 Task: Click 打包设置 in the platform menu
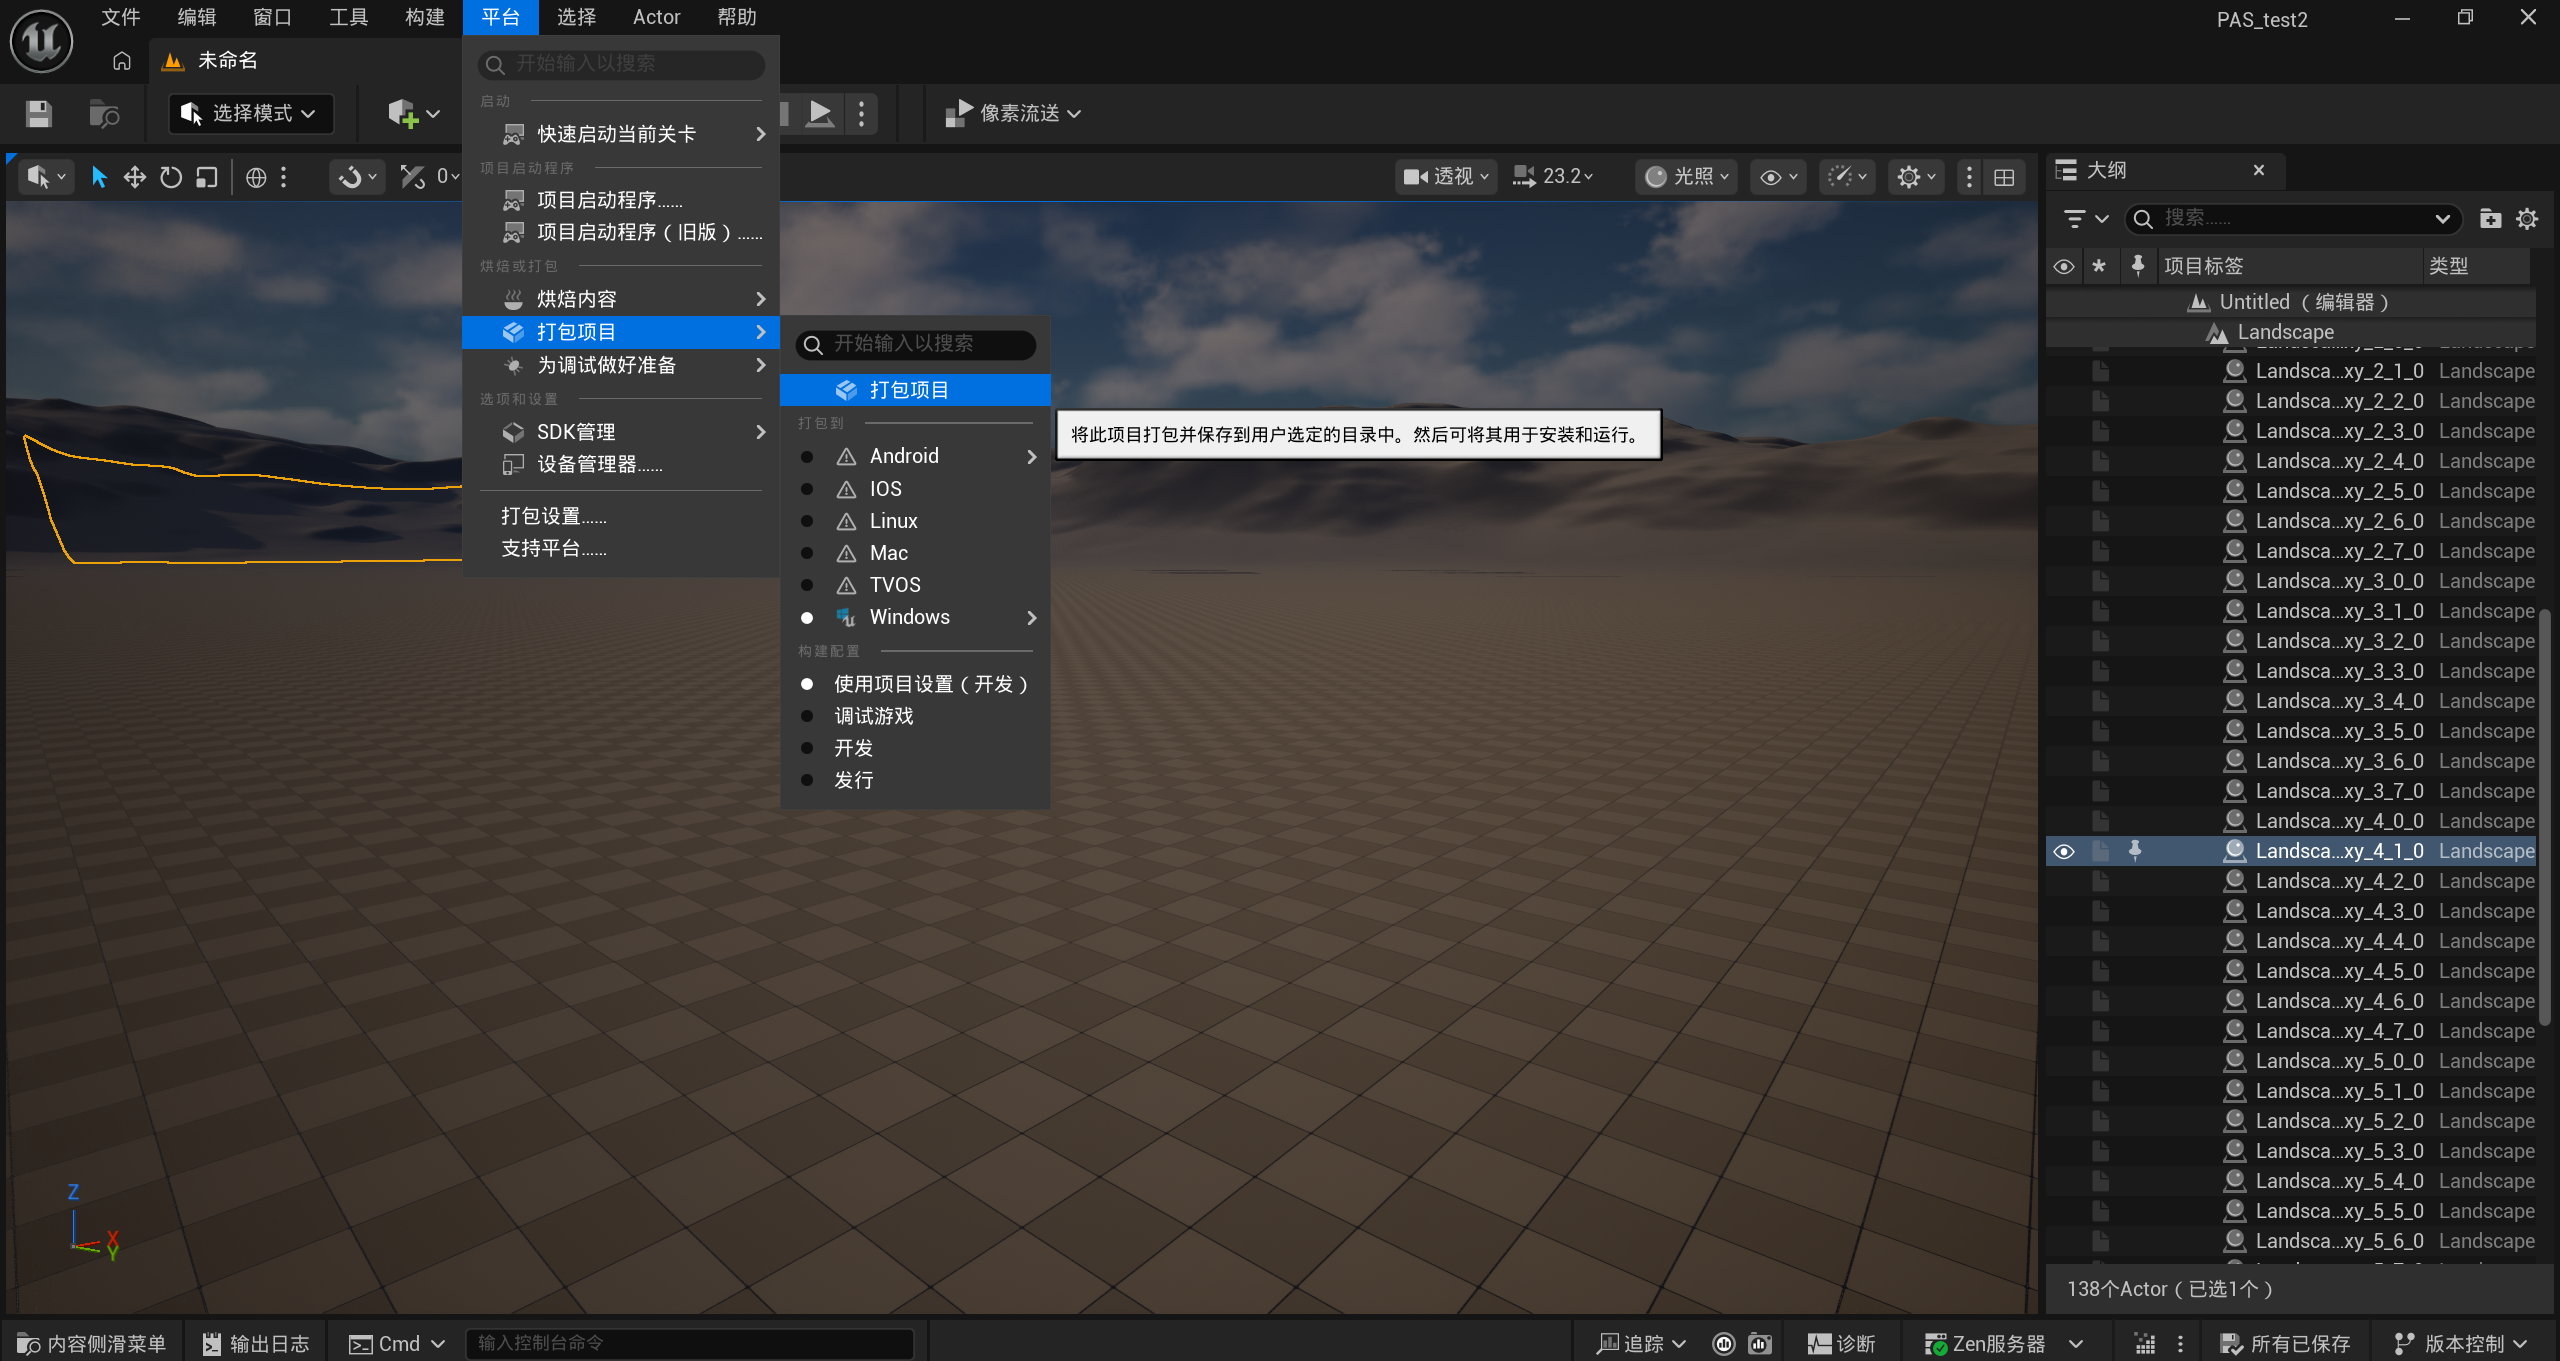click(553, 516)
